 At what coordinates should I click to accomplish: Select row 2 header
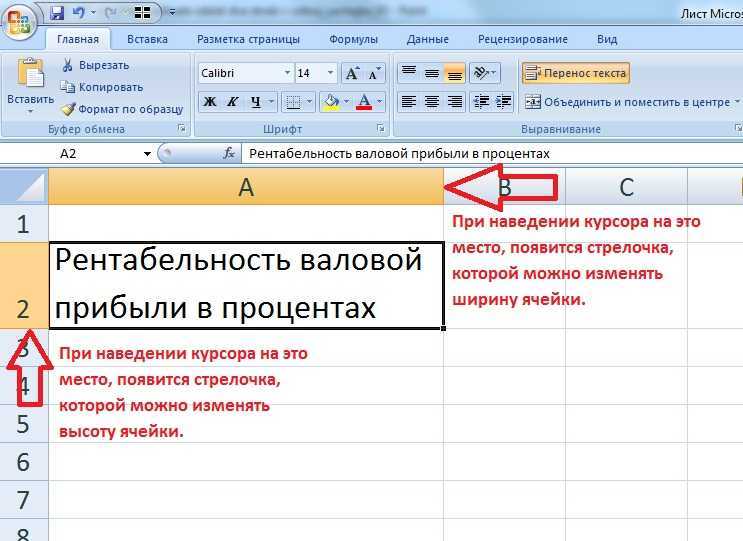[24, 286]
